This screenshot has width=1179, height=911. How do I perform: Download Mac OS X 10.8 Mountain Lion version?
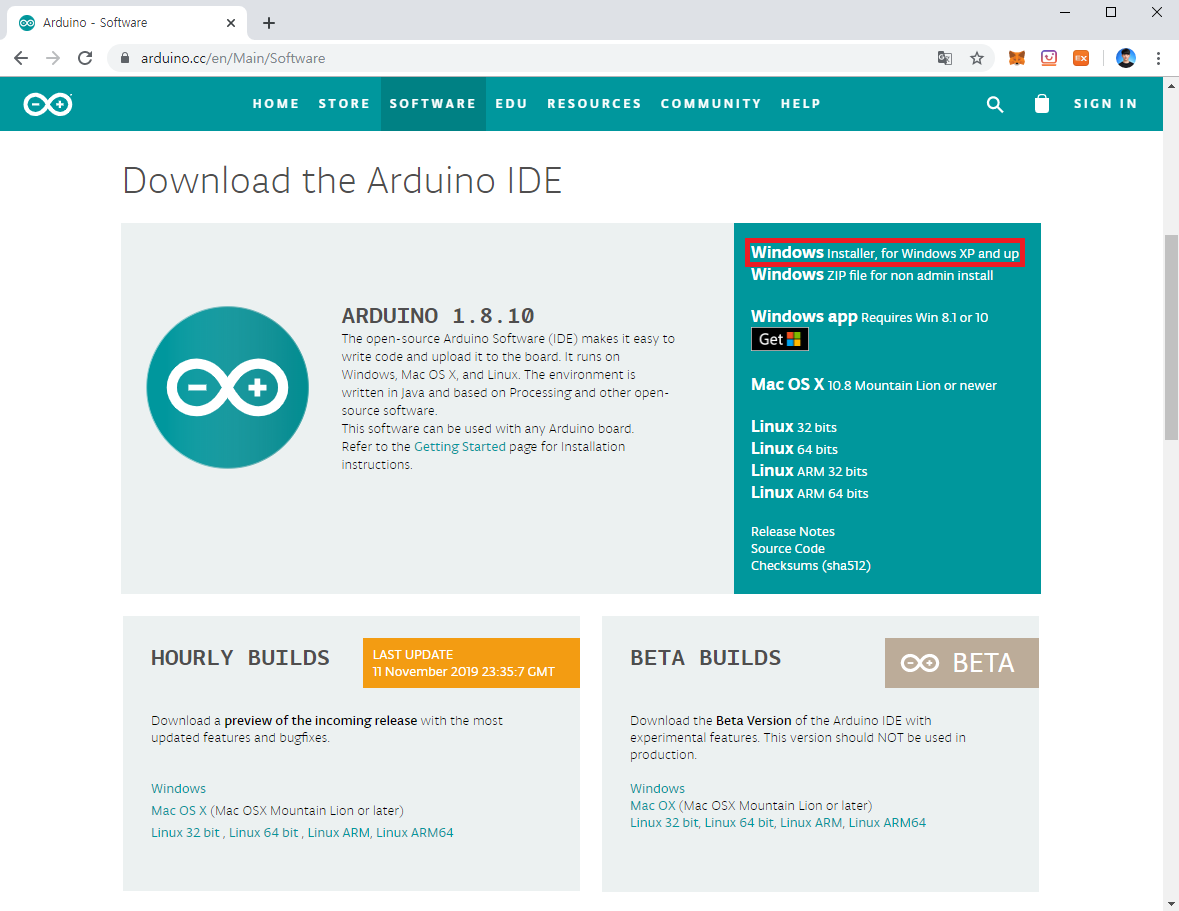coord(874,385)
